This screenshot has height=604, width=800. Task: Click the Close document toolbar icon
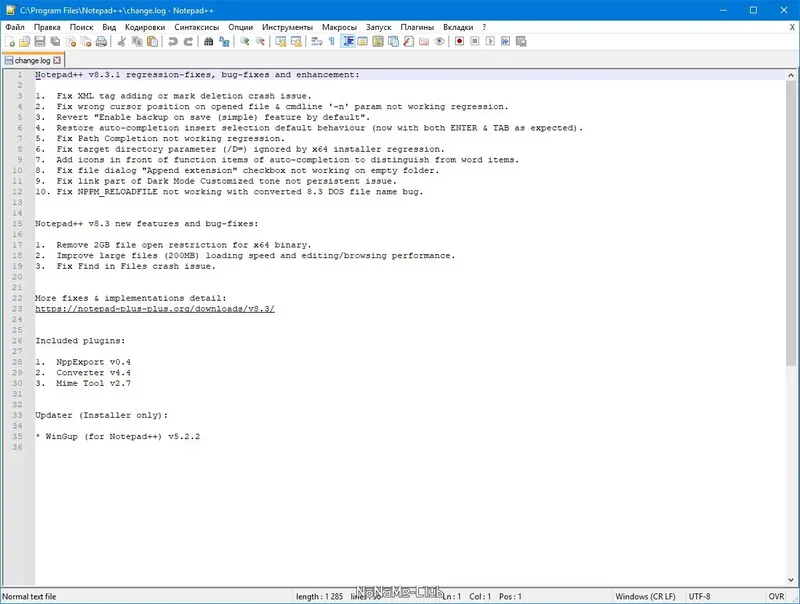(x=71, y=42)
